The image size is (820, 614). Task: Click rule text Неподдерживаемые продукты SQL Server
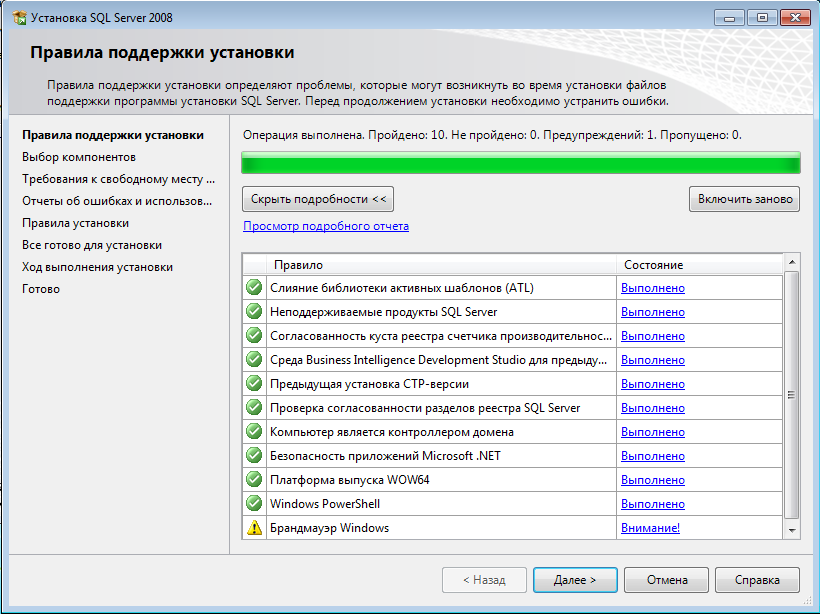tap(383, 312)
